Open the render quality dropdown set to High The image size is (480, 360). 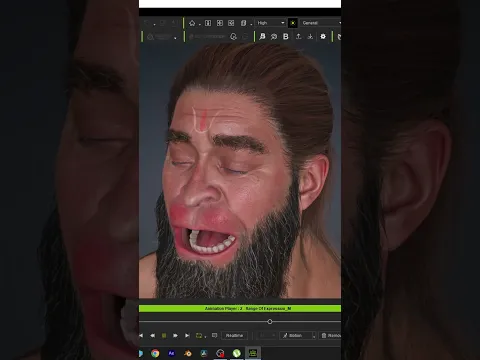pos(271,23)
